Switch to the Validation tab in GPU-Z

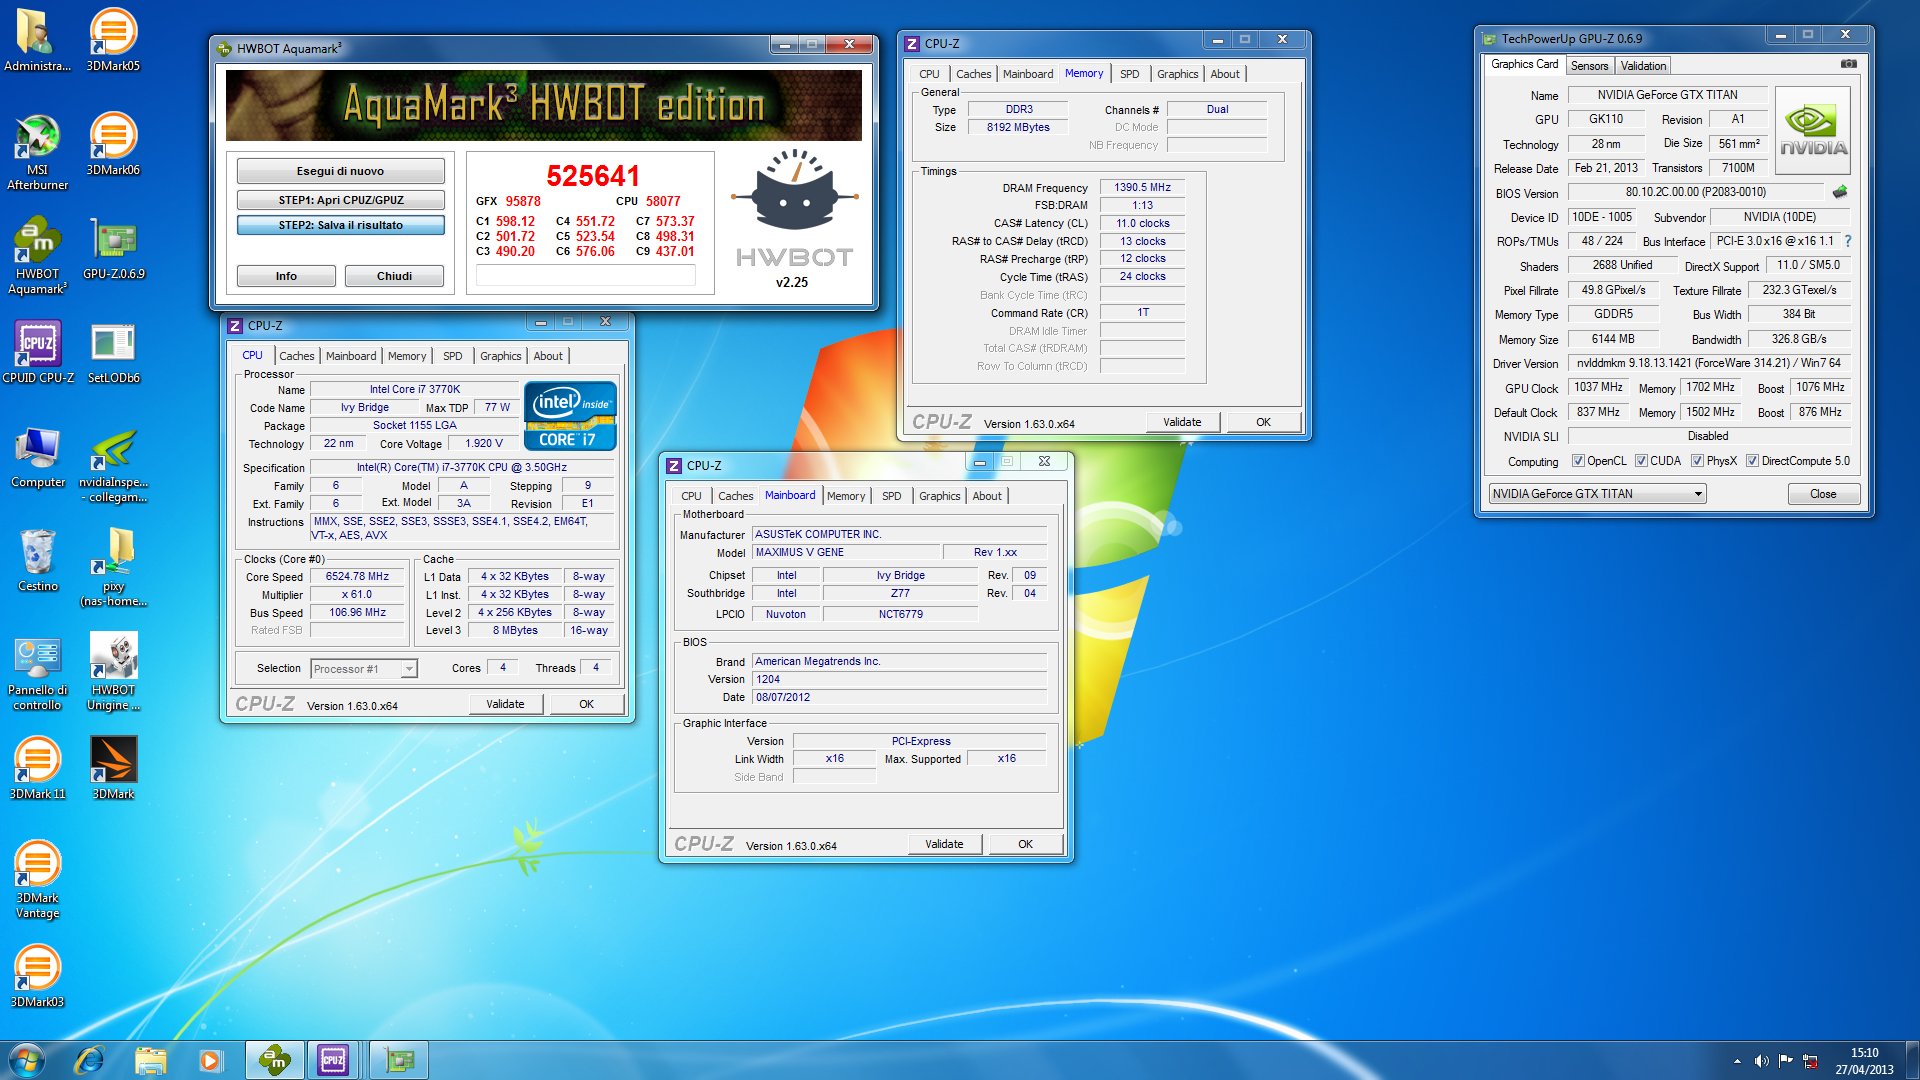tap(1643, 66)
